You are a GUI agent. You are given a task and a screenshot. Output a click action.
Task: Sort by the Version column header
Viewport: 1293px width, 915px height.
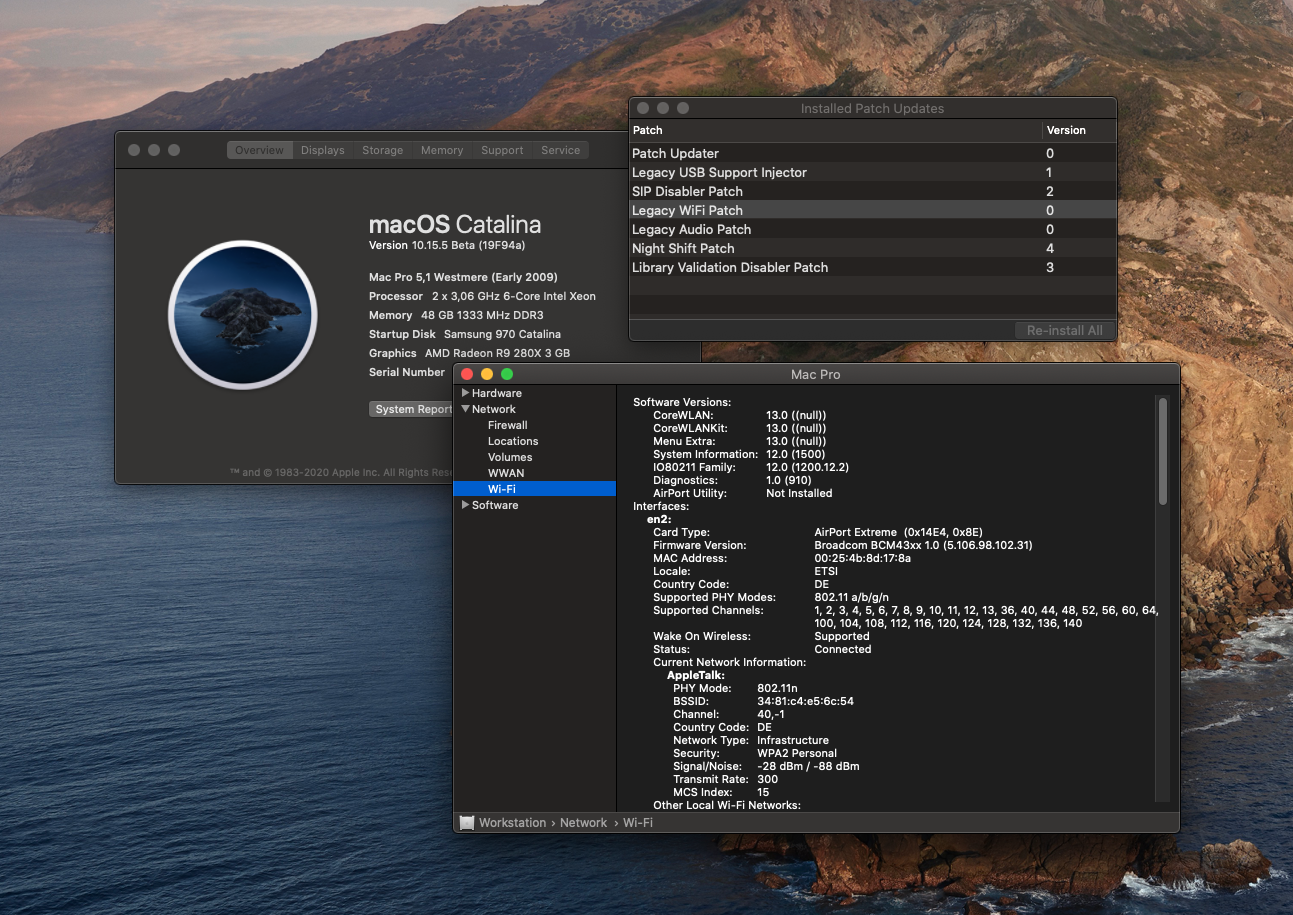[1079, 130]
